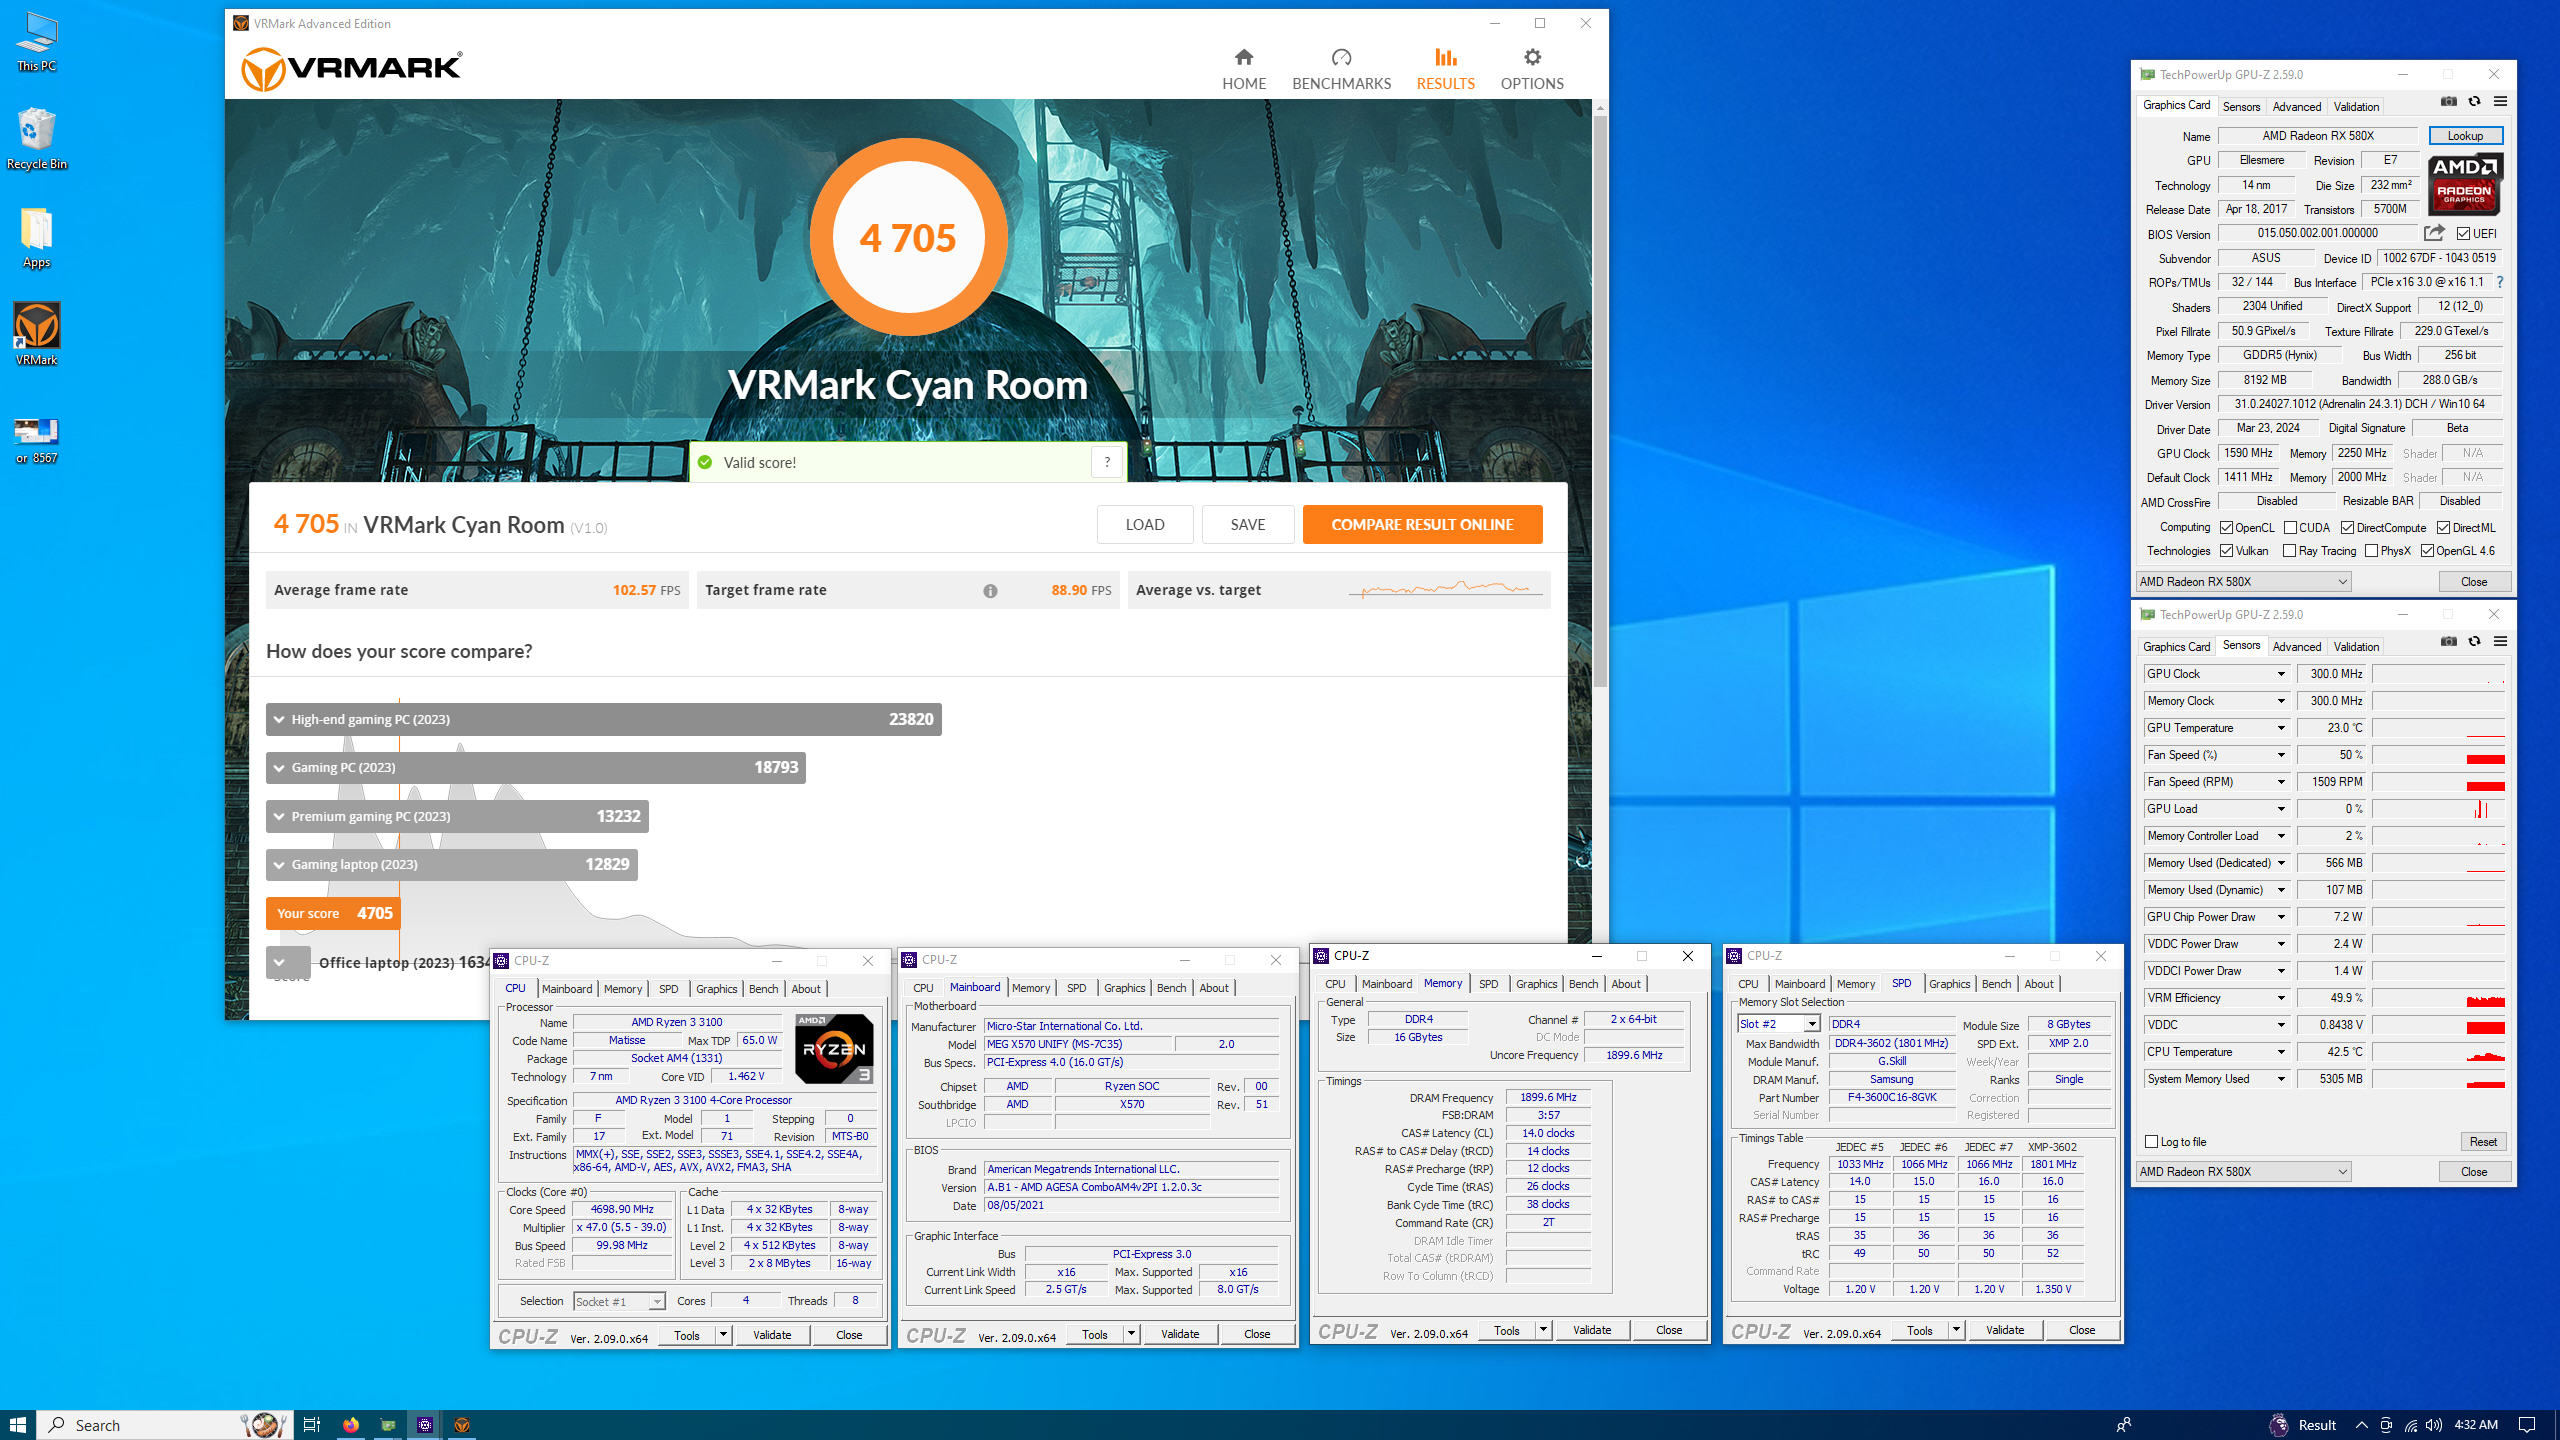Toggle the PhysX checkbox in GPU-Z
The image size is (2560, 1440).
2371,551
